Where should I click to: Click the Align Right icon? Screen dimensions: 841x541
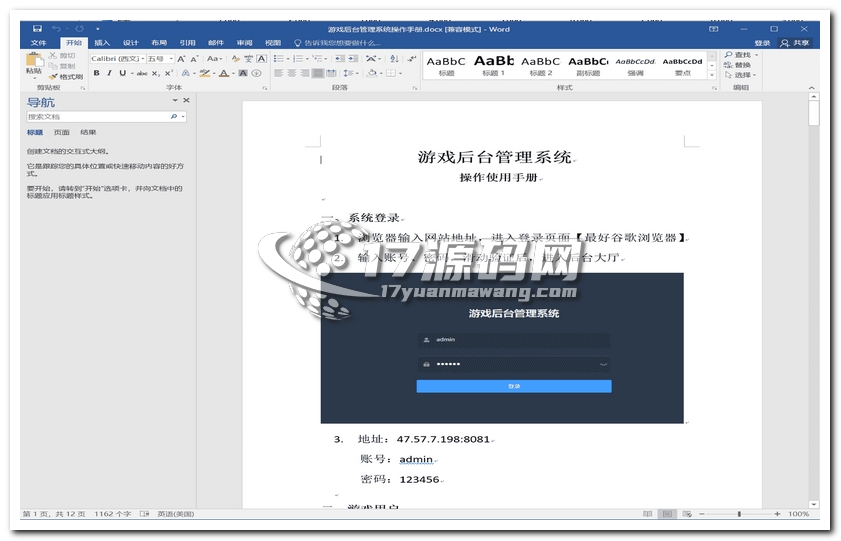[305, 73]
